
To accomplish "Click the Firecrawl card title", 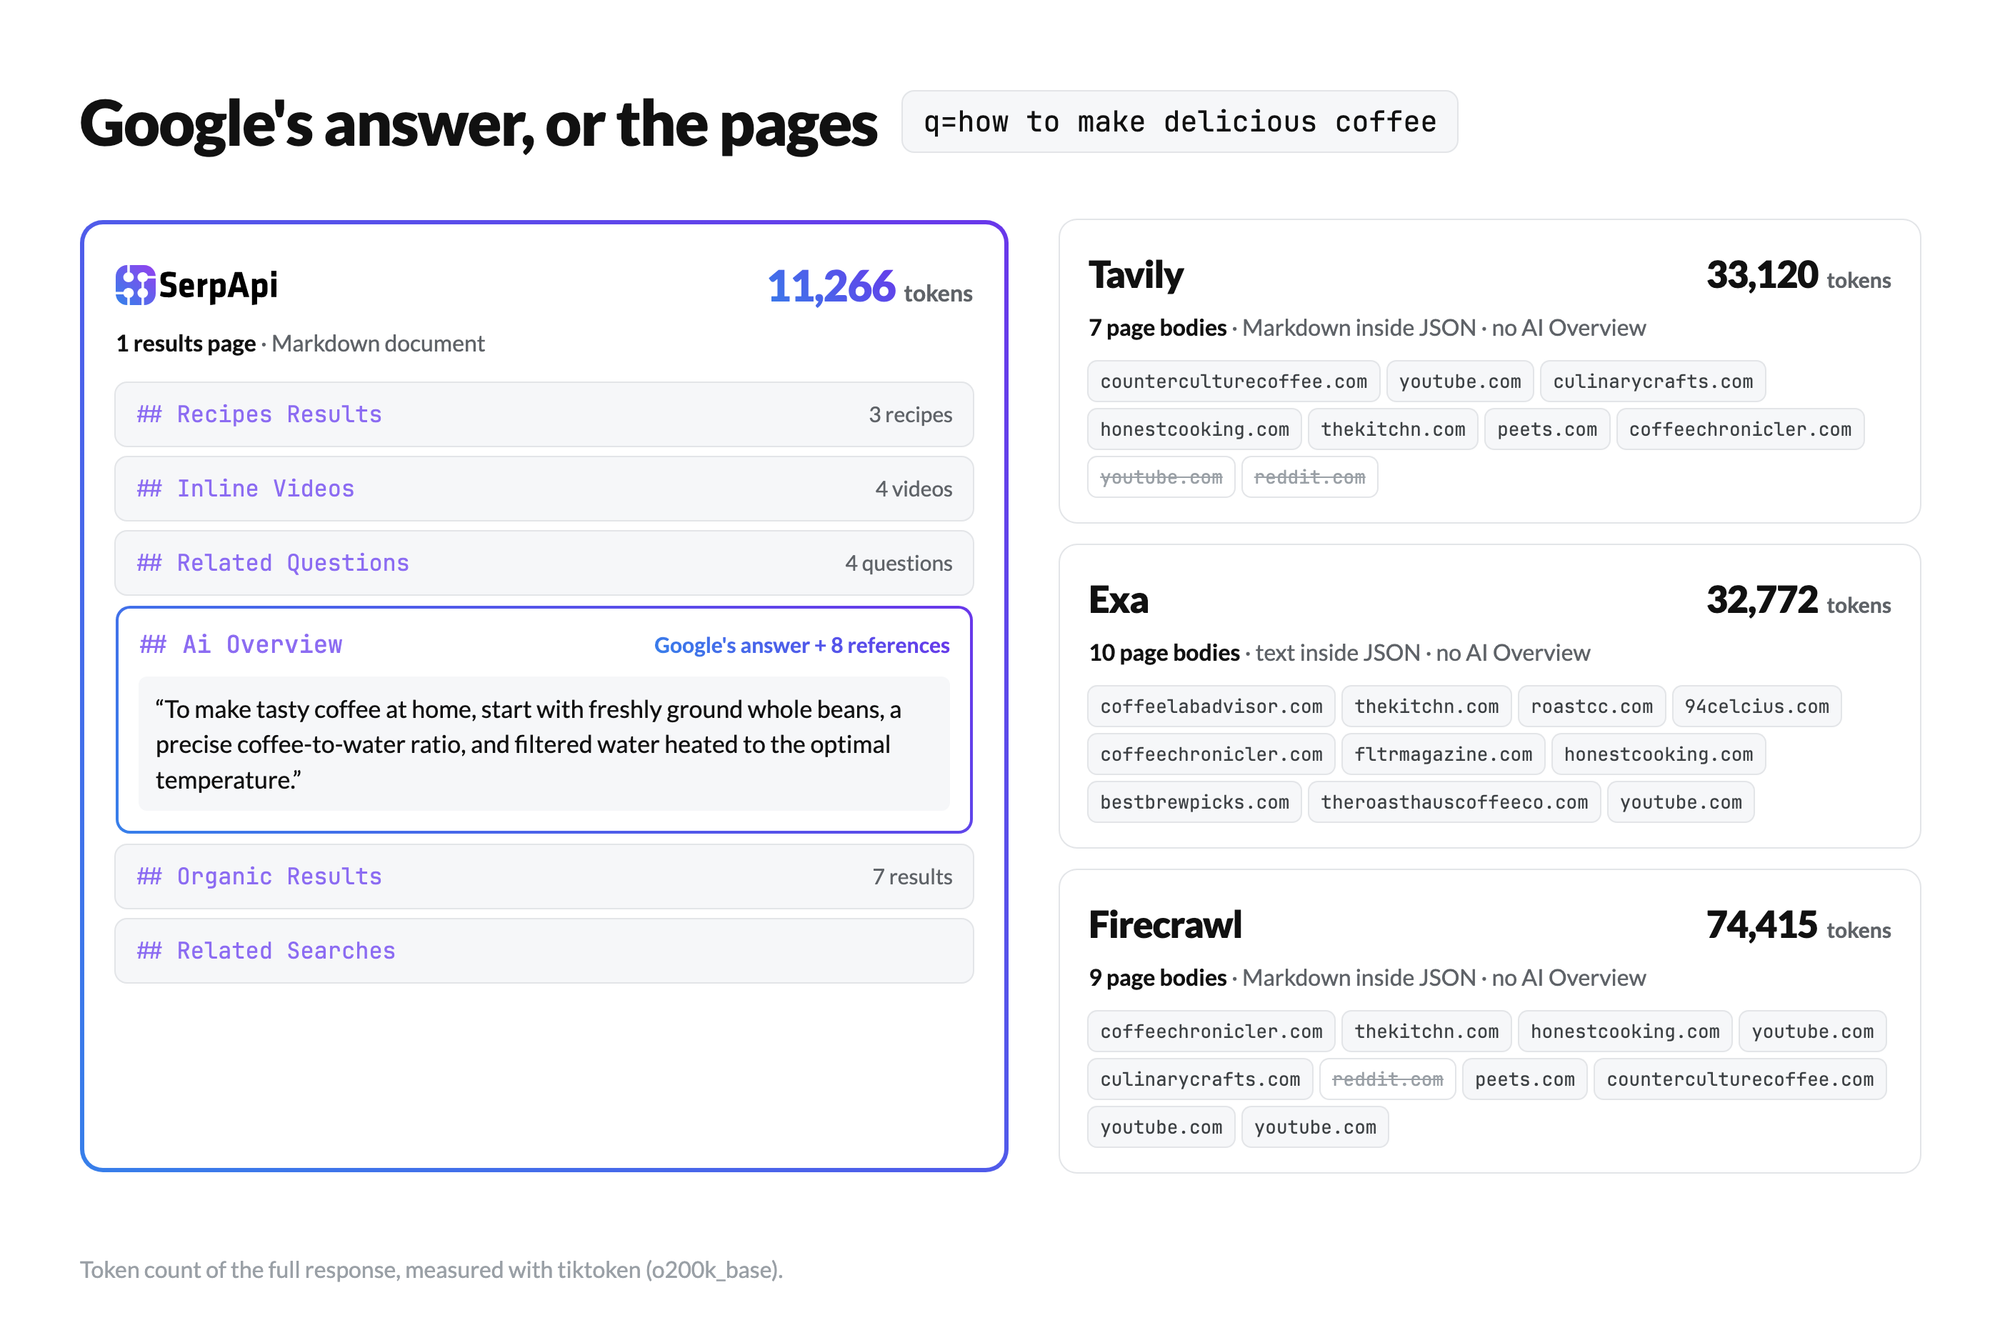I will [x=1165, y=925].
